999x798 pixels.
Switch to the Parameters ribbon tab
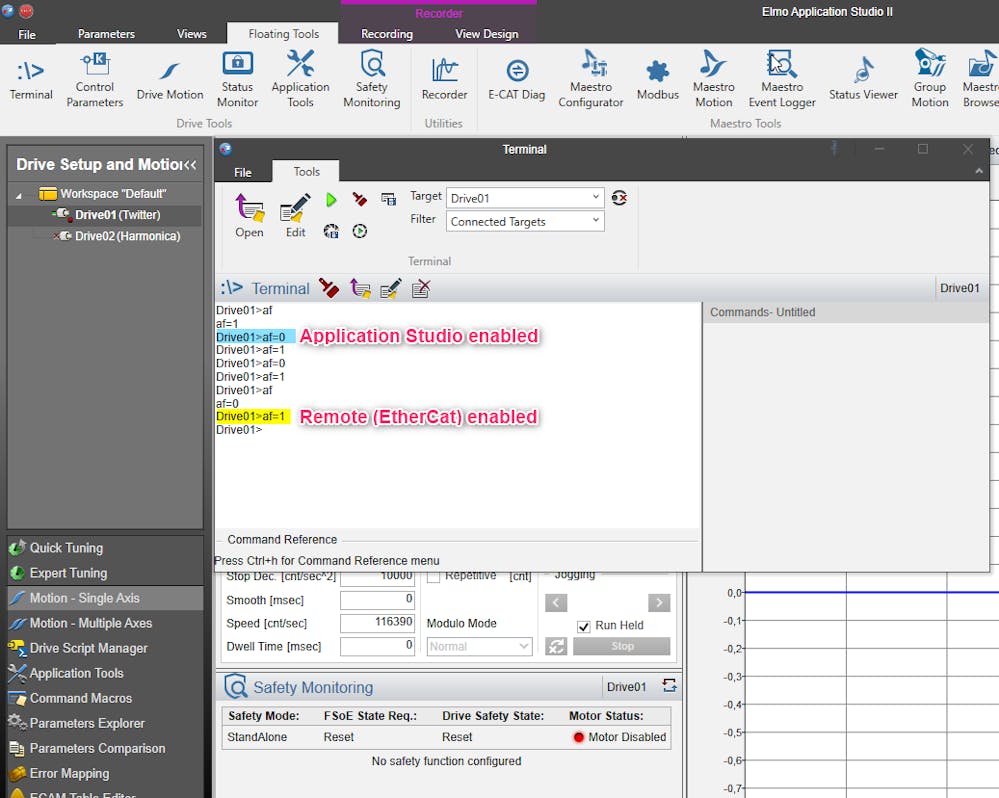pyautogui.click(x=106, y=34)
